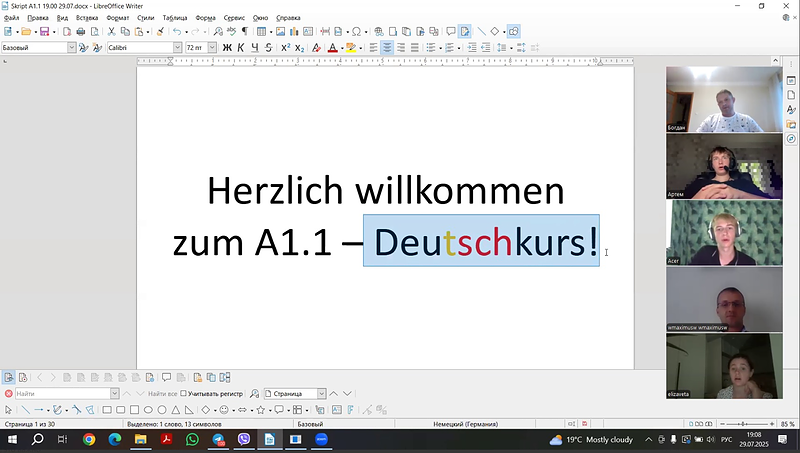
Task: Toggle Italic formatting (К)
Action: pos(241,47)
